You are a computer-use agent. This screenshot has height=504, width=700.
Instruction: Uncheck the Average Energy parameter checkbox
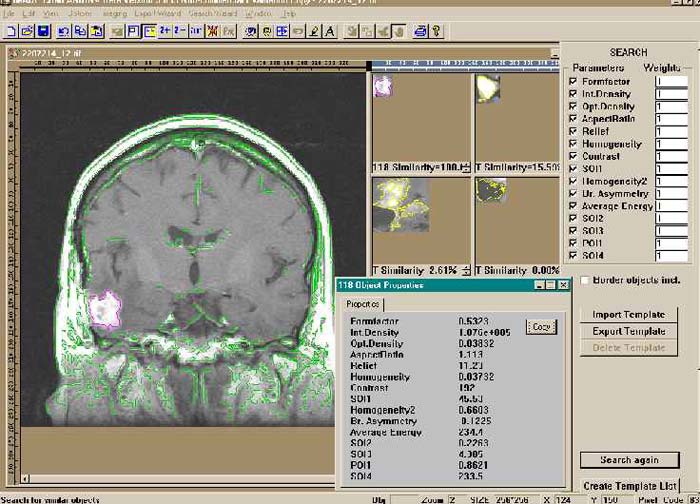point(573,206)
